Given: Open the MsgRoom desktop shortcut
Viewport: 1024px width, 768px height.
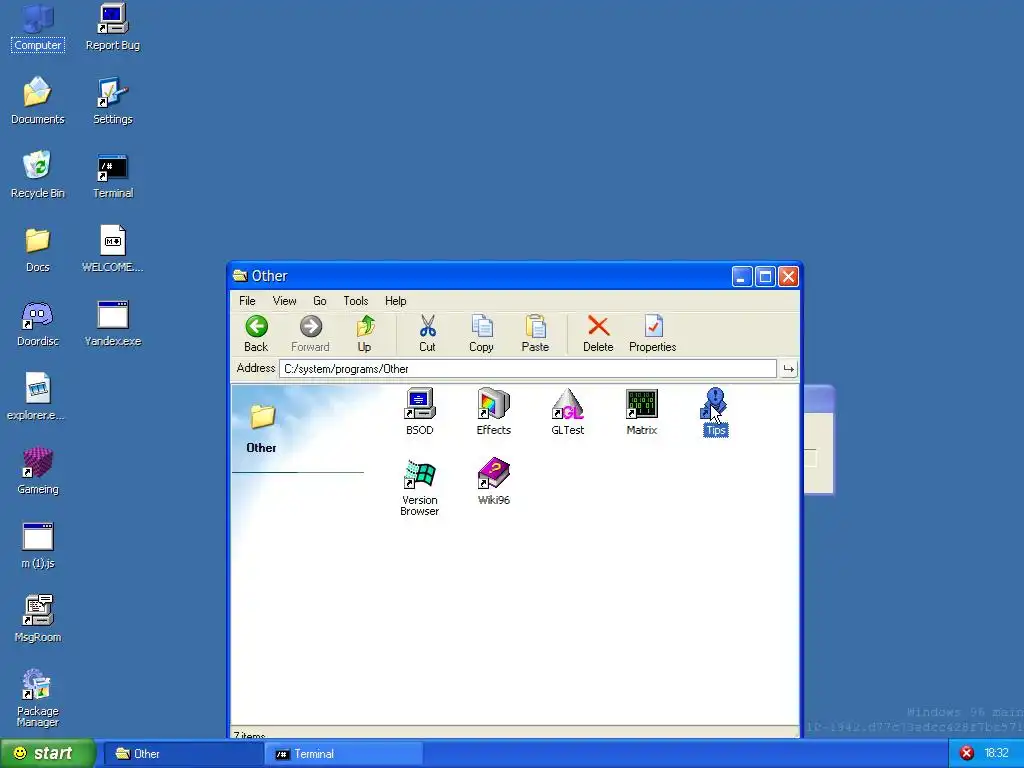Looking at the screenshot, I should 37,619.
